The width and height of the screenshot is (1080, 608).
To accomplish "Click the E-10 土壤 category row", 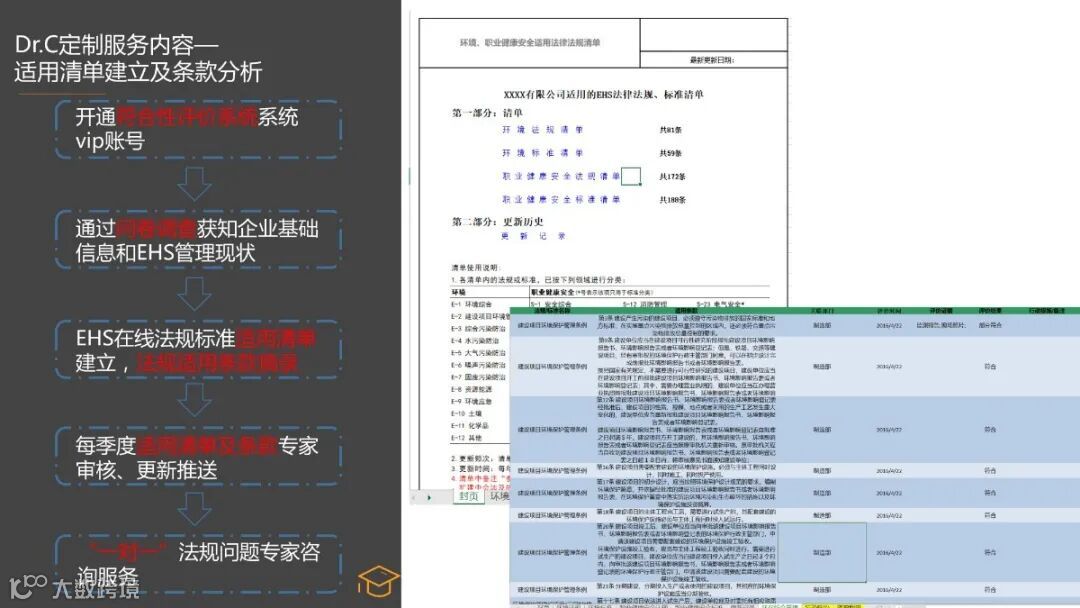I will (x=466, y=414).
